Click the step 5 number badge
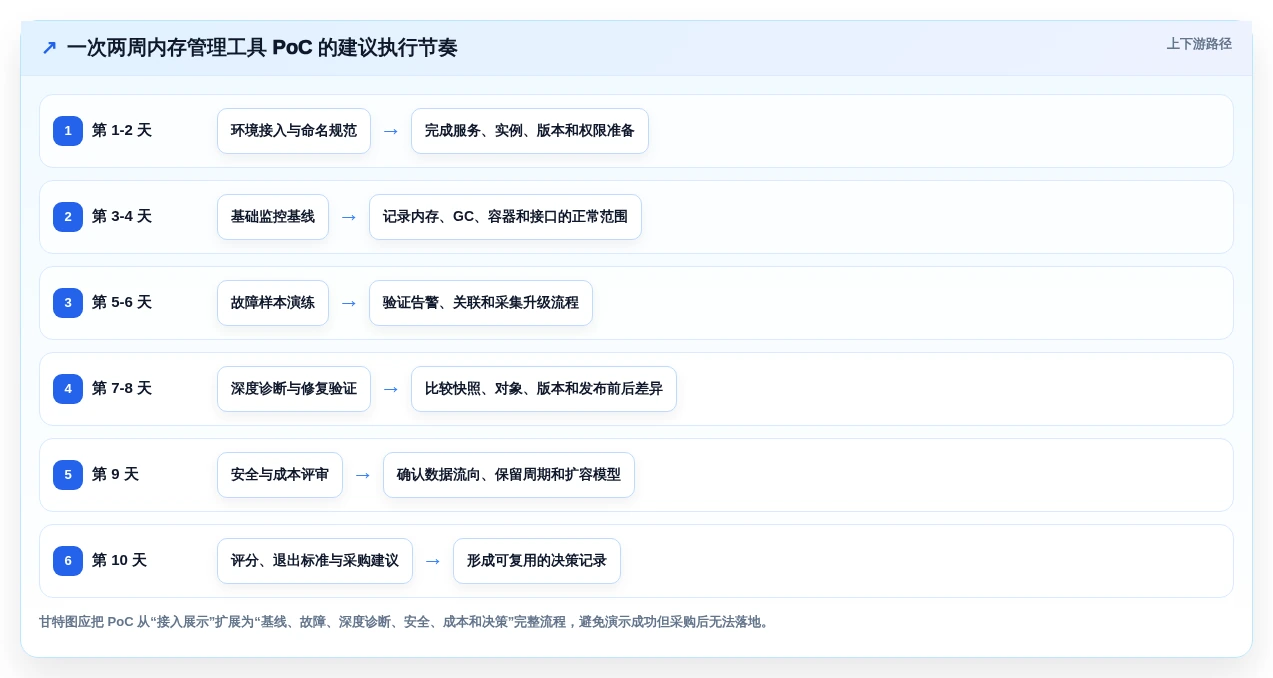 [x=68, y=475]
